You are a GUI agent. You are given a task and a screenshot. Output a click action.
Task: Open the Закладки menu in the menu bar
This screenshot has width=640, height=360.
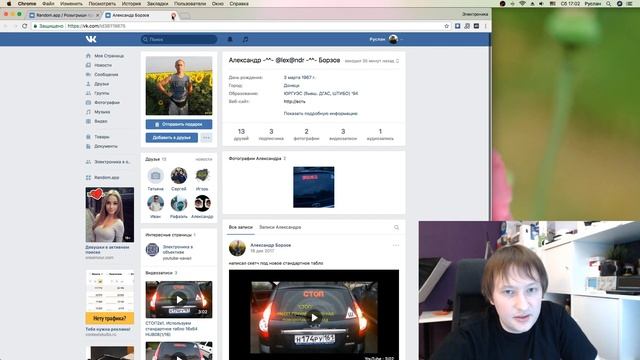[x=157, y=3]
